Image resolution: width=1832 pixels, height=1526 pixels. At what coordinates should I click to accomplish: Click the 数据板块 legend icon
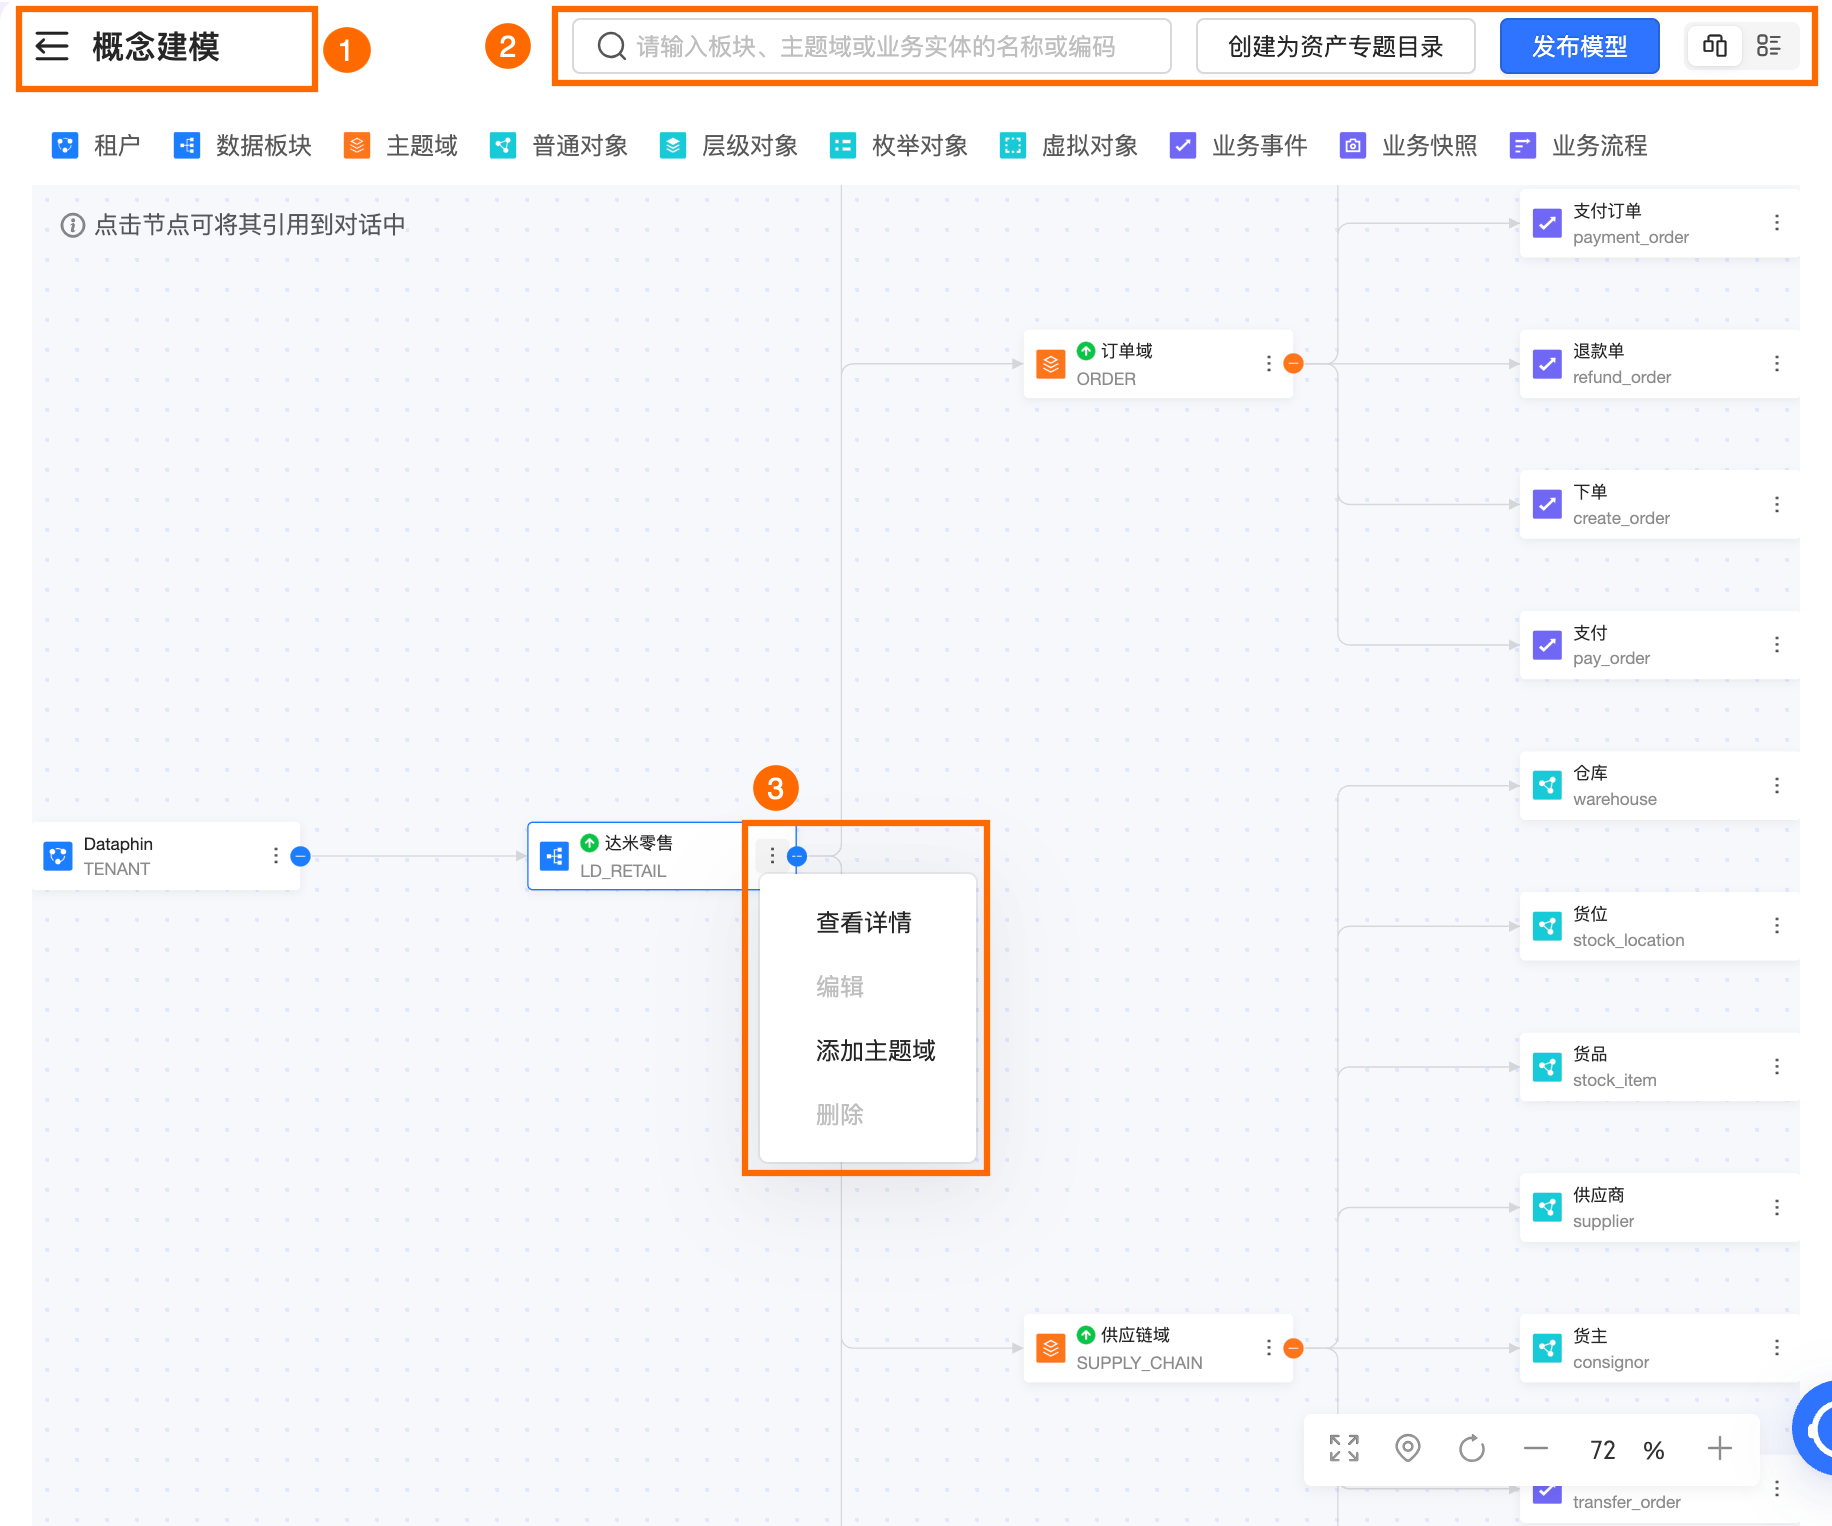point(187,146)
